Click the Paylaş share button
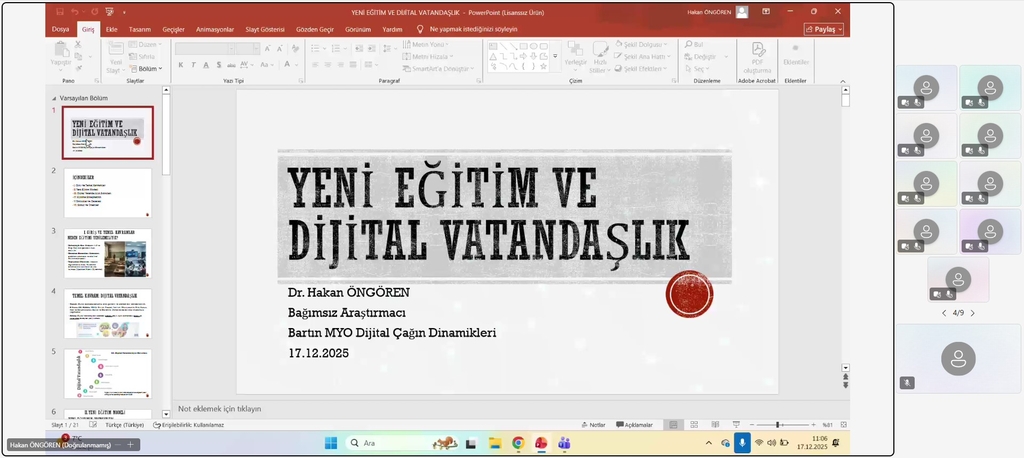The width and height of the screenshot is (1024, 458). pyautogui.click(x=823, y=29)
